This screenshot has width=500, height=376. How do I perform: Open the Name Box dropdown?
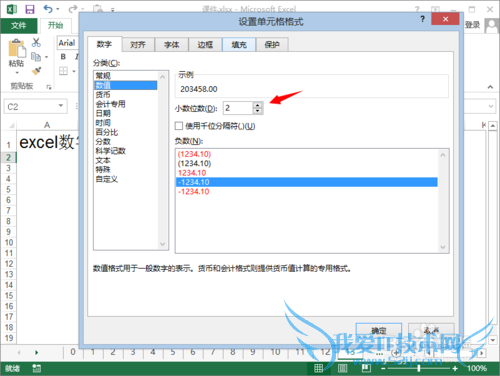[x=61, y=106]
